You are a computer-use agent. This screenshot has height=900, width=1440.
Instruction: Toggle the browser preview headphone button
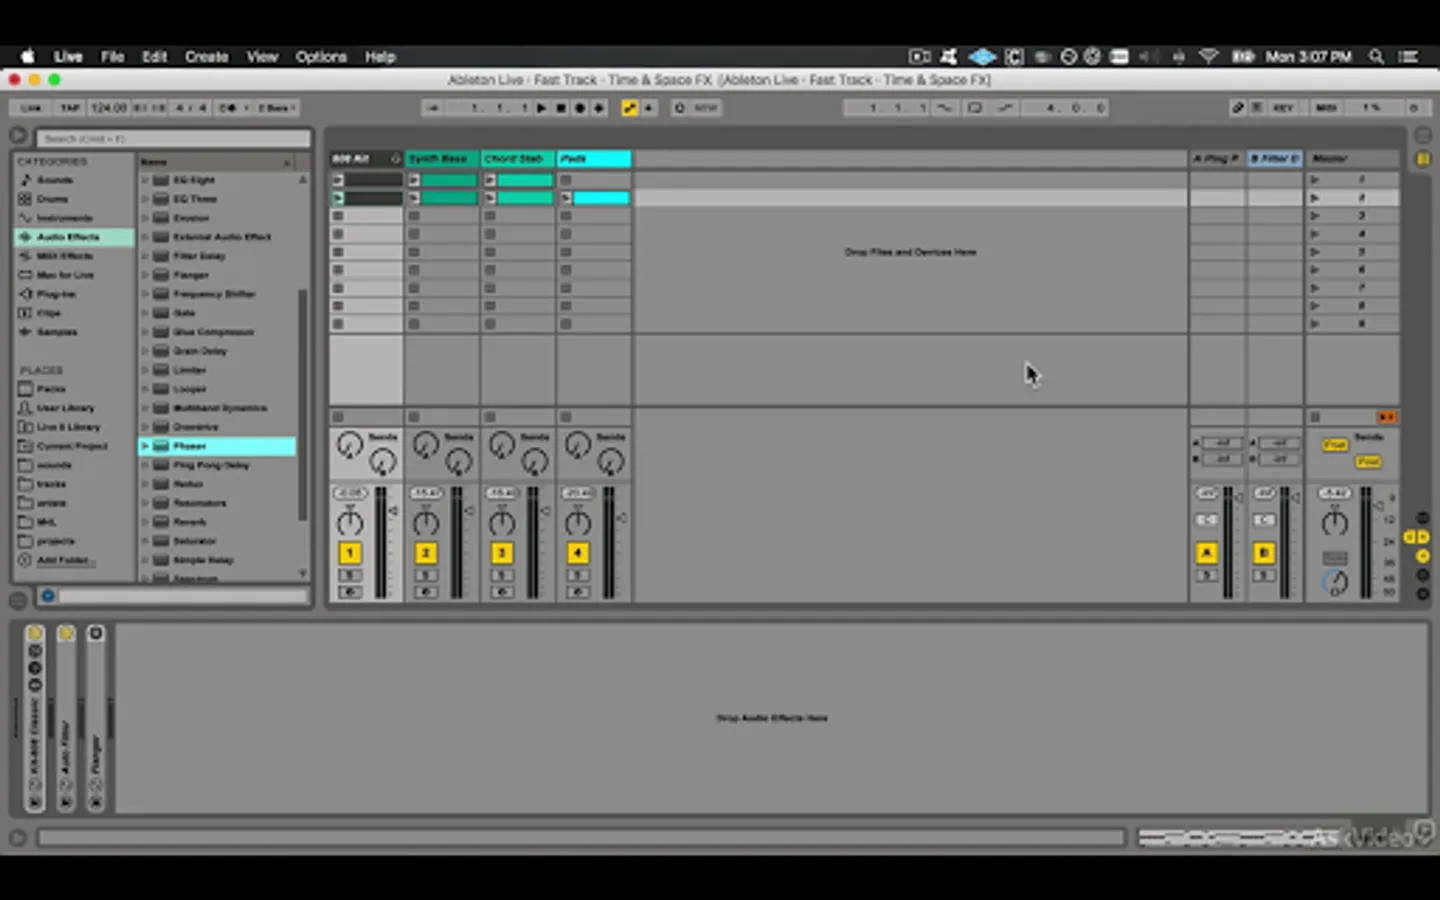pos(47,596)
